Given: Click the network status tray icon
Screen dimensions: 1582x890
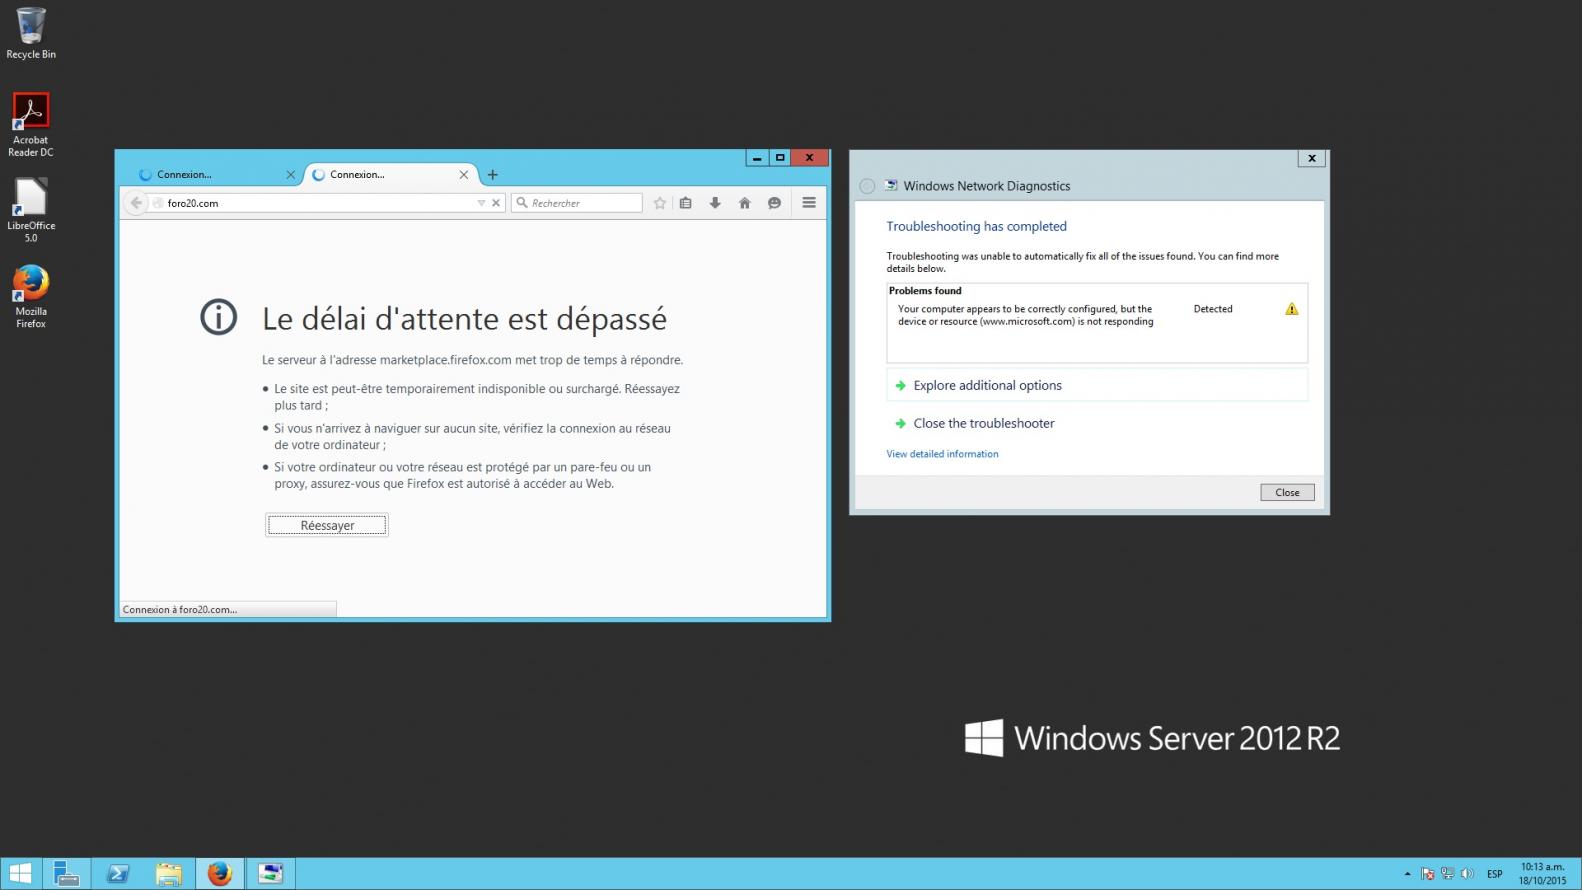Looking at the screenshot, I should (x=1447, y=874).
